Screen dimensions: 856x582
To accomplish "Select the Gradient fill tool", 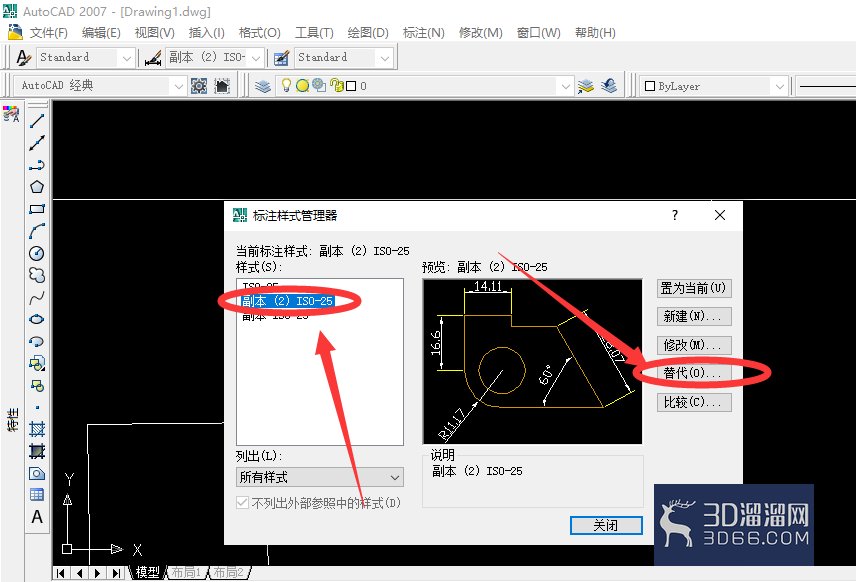I will pyautogui.click(x=37, y=451).
